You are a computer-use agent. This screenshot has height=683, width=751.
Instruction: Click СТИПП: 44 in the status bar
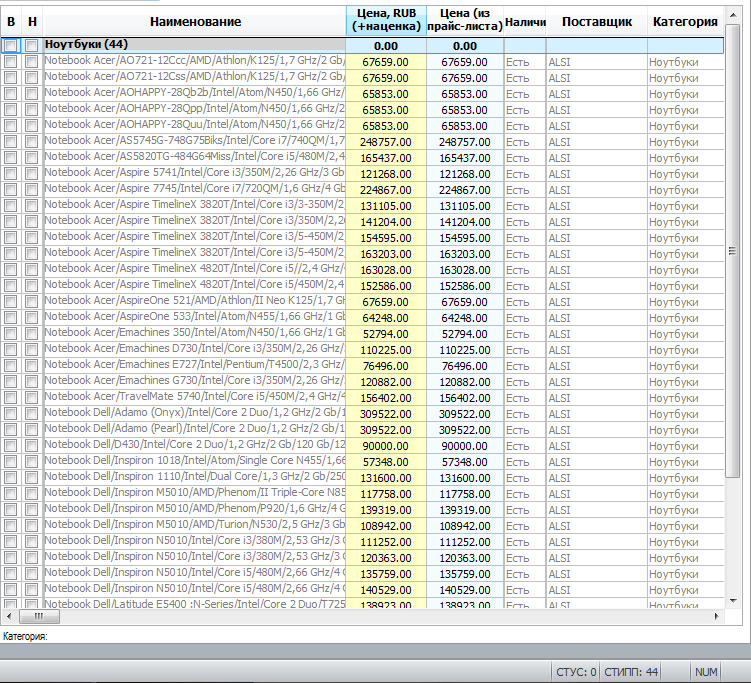[630, 672]
